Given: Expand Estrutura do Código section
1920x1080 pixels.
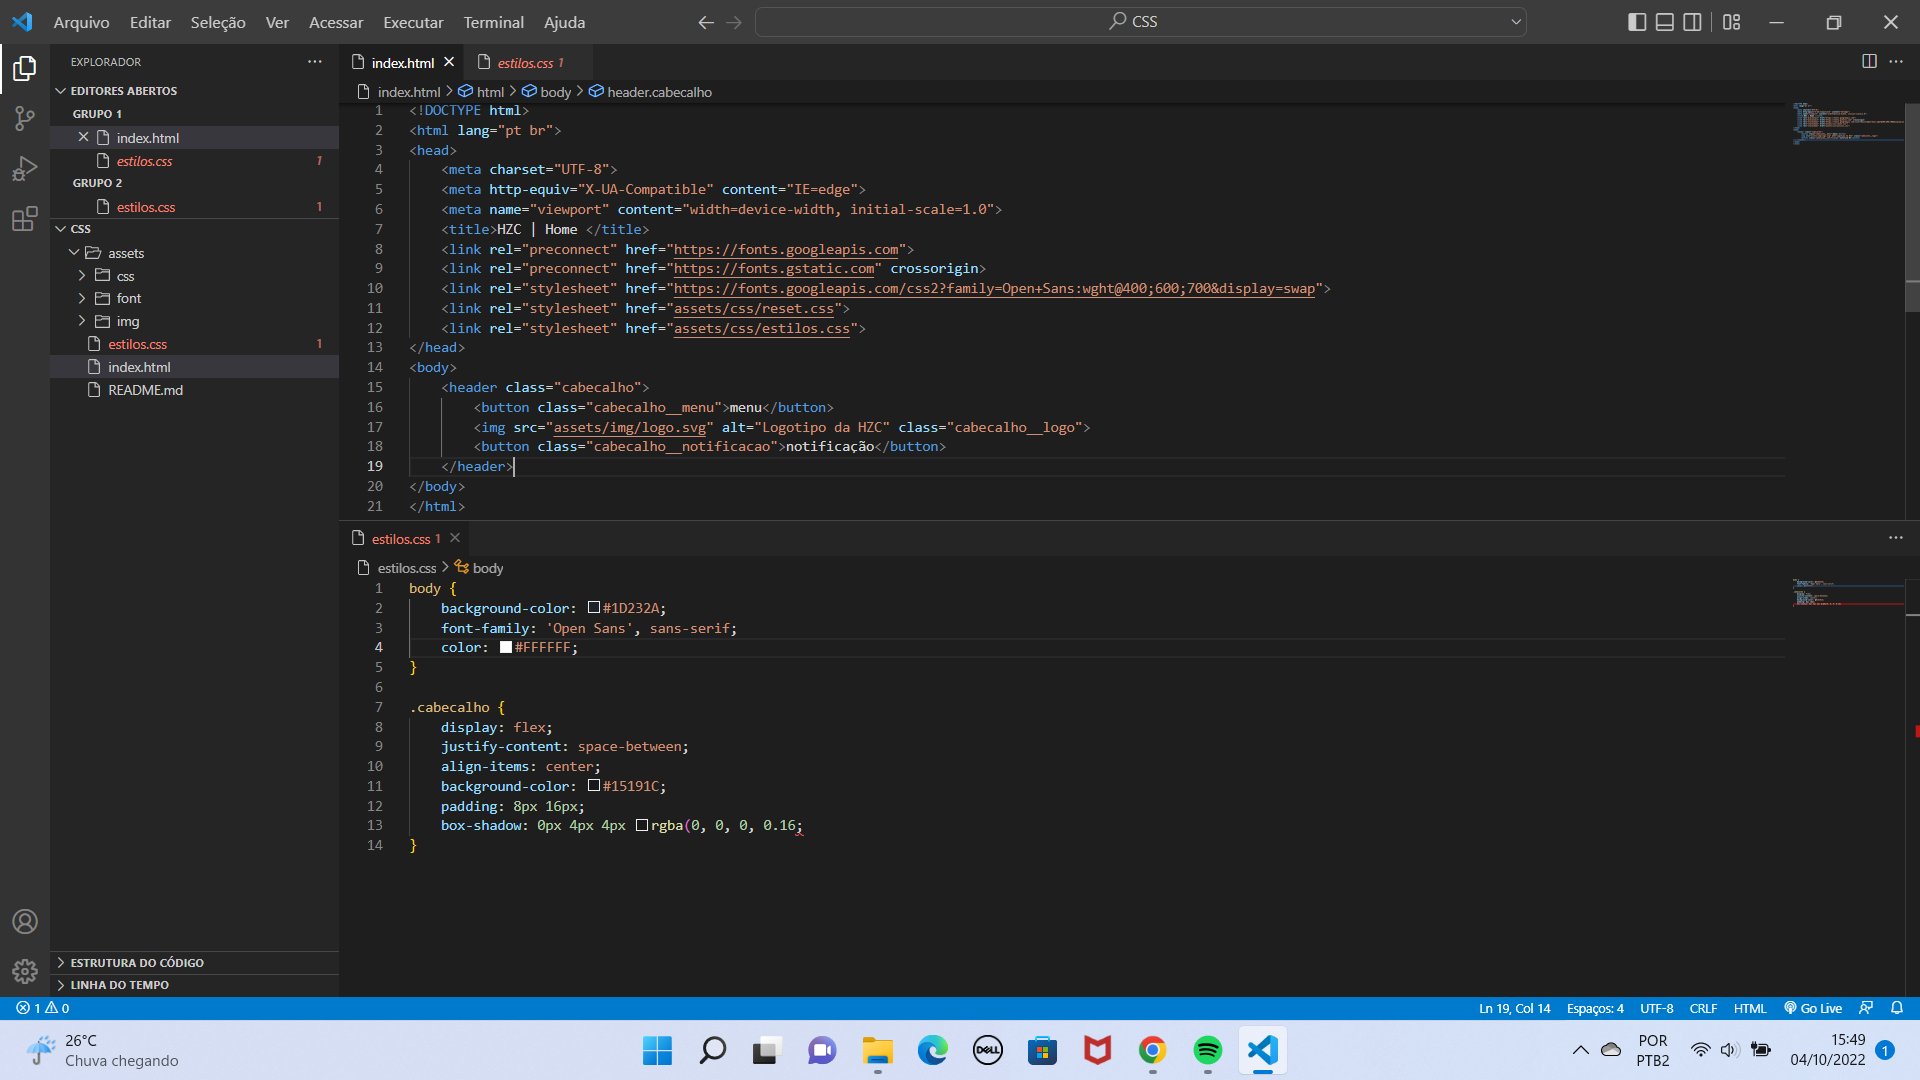Looking at the screenshot, I should [194, 963].
